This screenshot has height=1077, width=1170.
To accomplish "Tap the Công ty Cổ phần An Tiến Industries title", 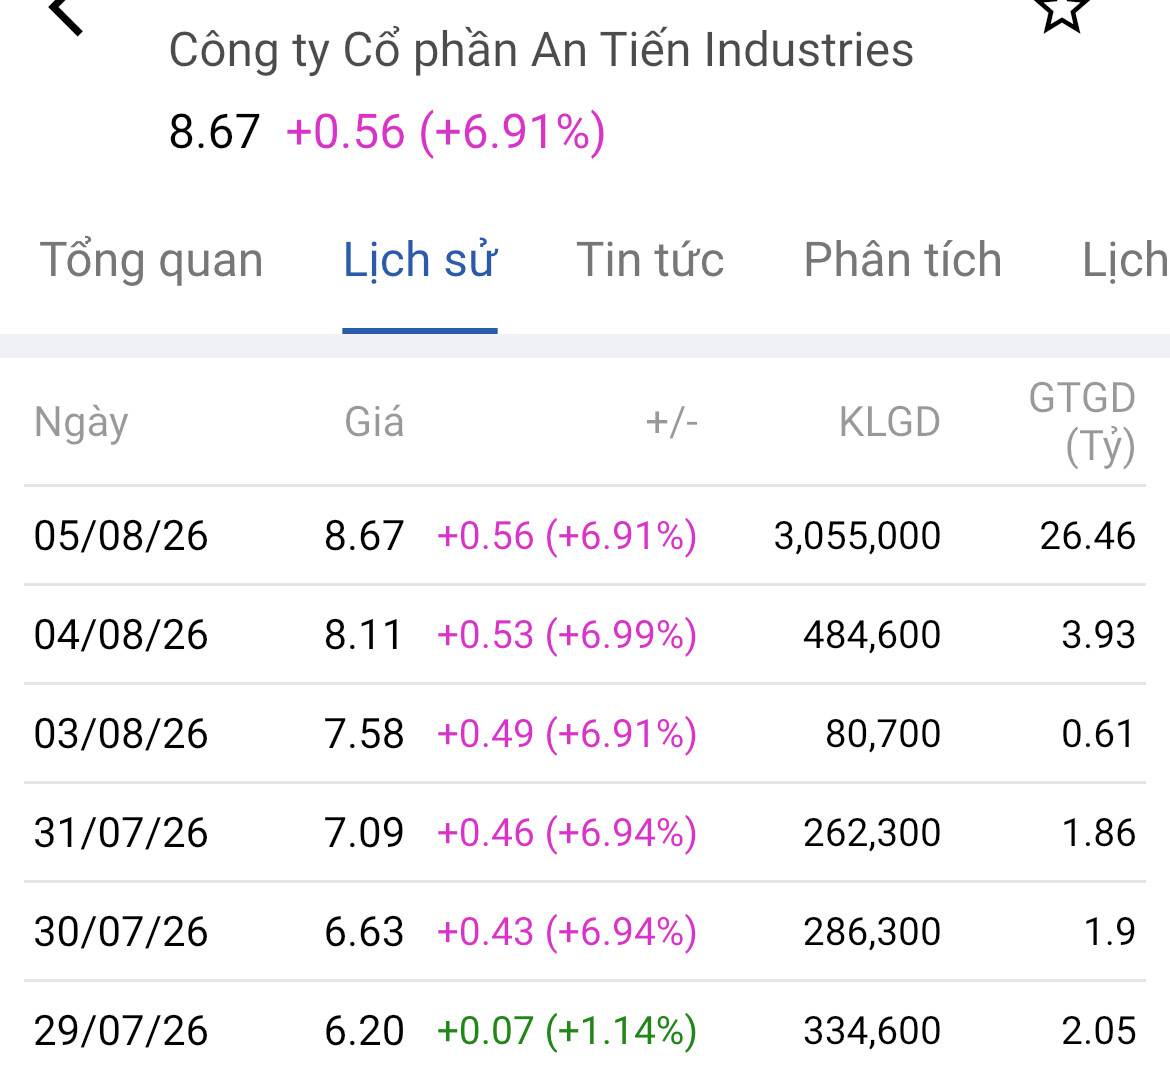I will point(541,51).
